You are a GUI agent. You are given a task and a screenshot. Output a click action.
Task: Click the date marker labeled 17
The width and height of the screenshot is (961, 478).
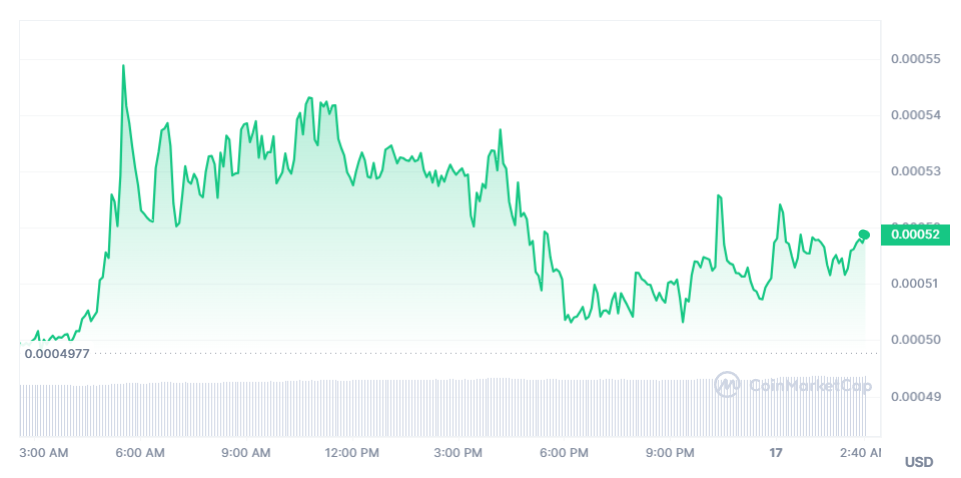point(775,453)
